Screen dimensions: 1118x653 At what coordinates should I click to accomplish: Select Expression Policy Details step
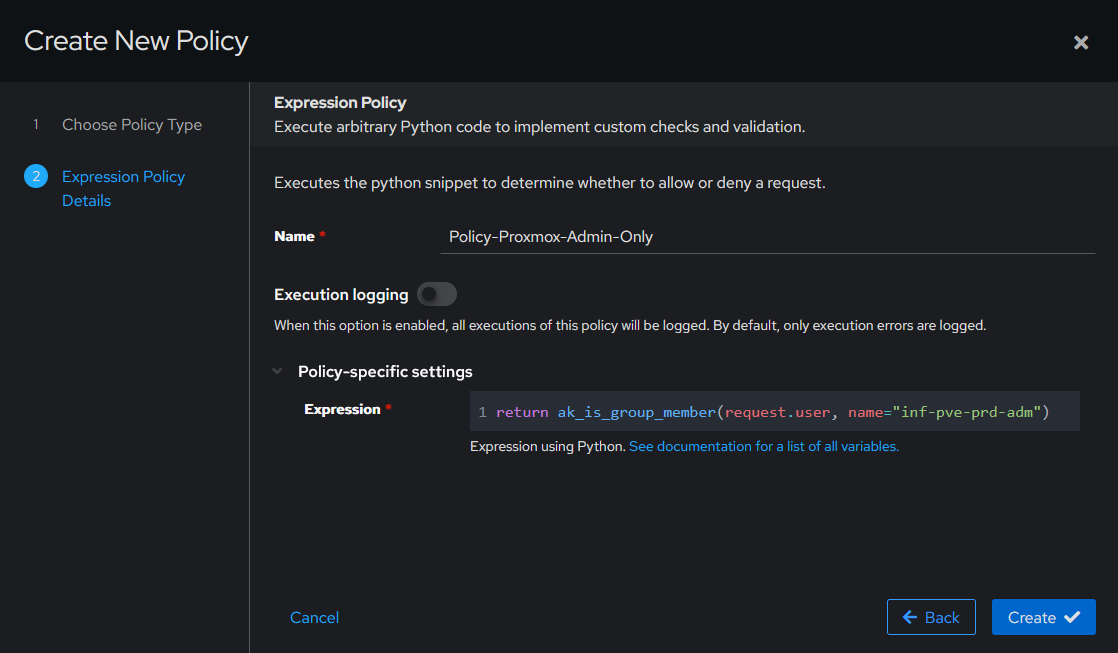coord(123,188)
